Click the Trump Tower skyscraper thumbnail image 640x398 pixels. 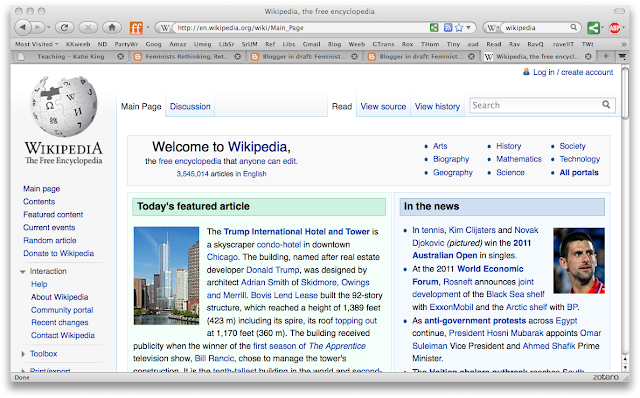(166, 276)
